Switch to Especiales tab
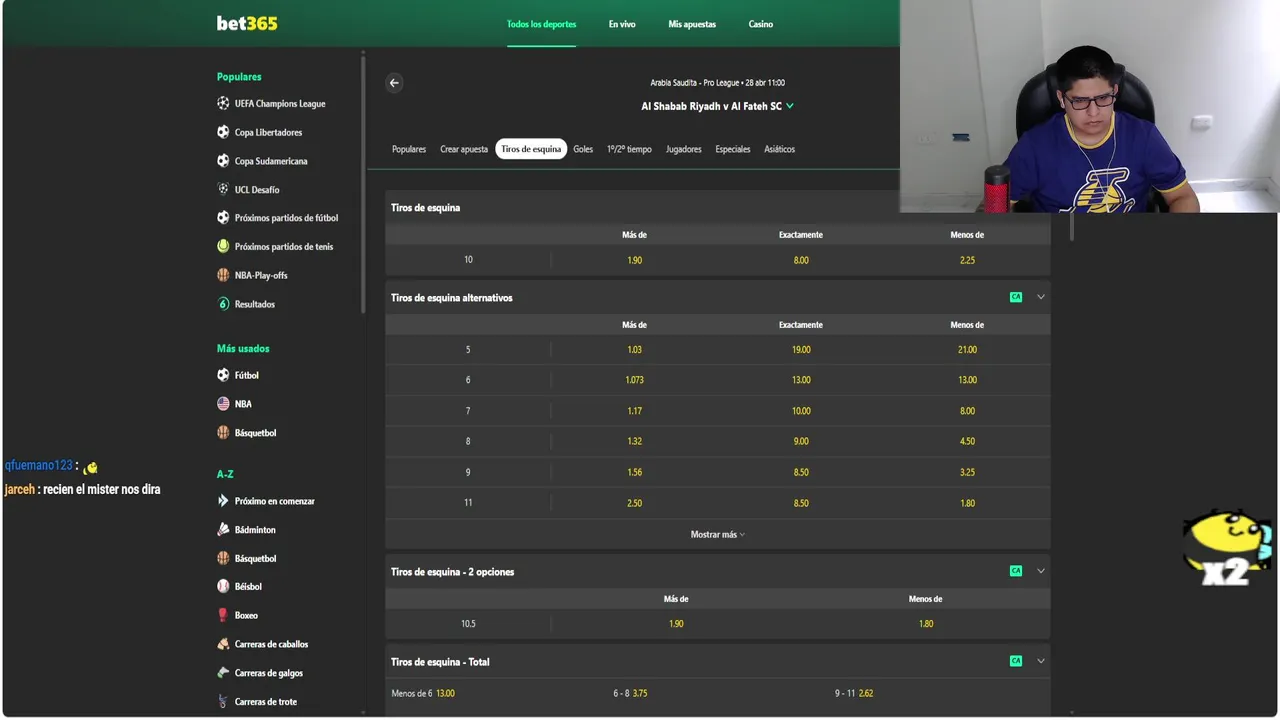 [733, 149]
